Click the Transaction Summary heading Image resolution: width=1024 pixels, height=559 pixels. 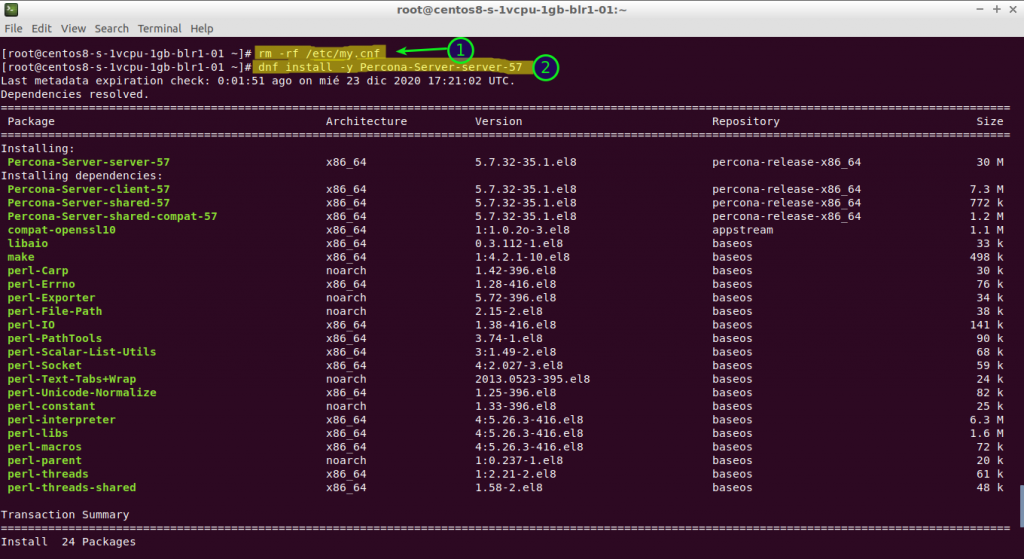coord(65,515)
